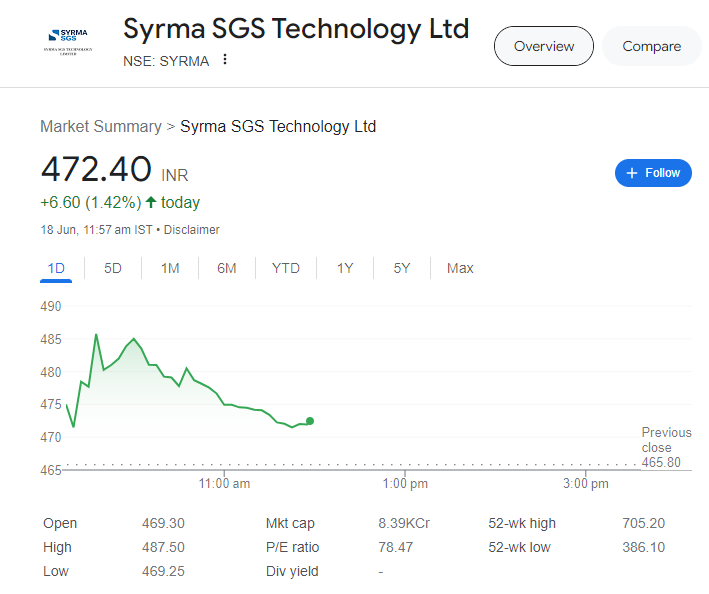
Task: Click the 485 y-axis label
Action: pos(51,339)
